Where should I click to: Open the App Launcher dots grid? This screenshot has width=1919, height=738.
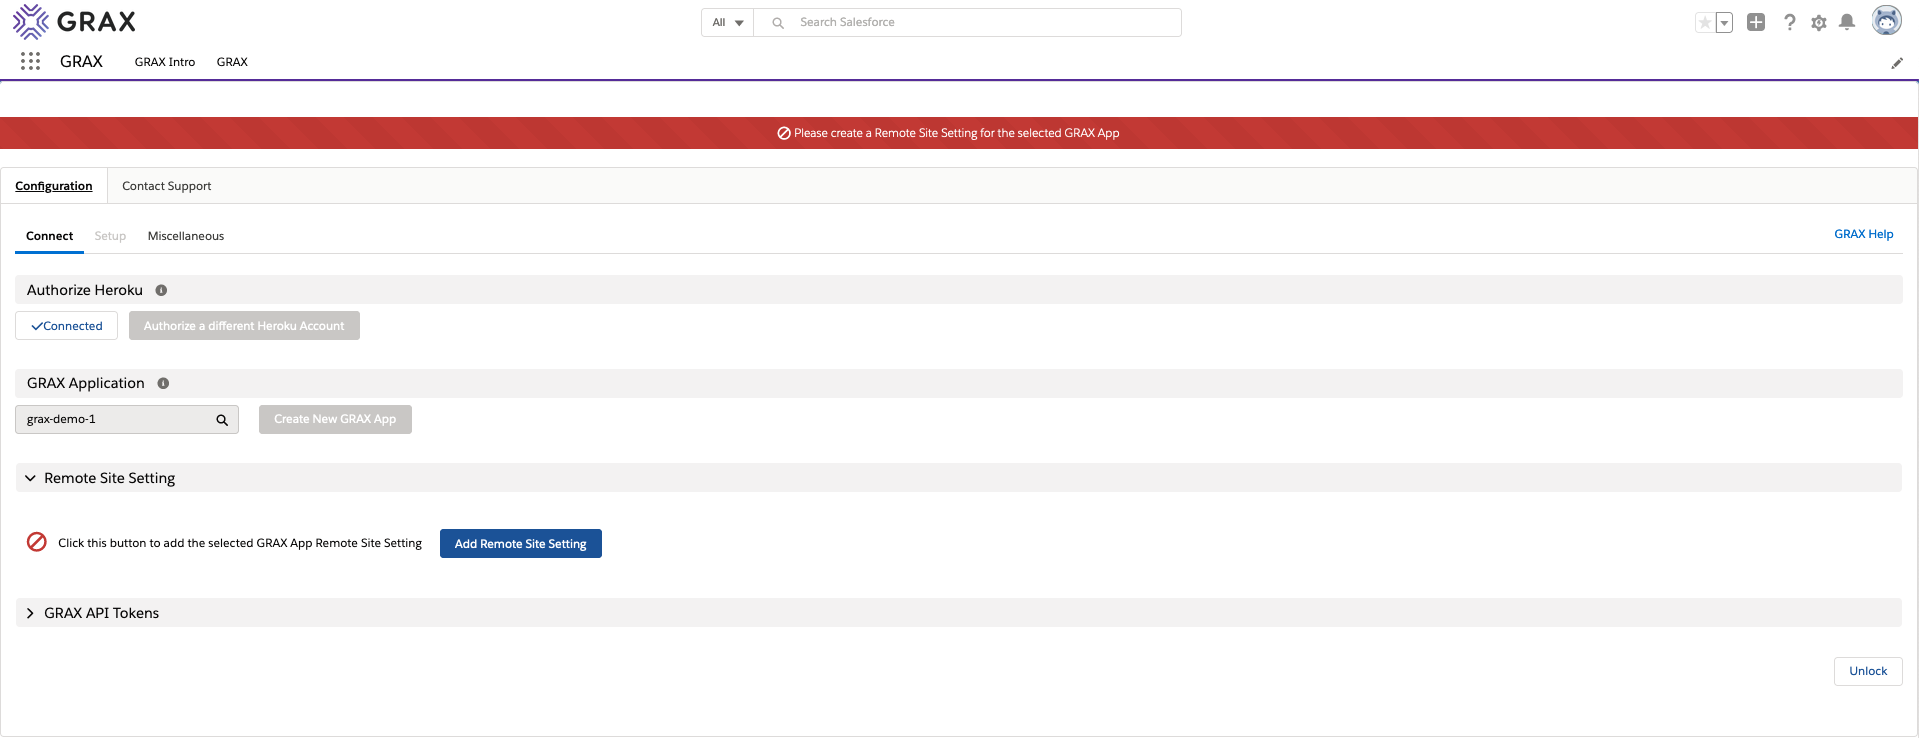[31, 62]
